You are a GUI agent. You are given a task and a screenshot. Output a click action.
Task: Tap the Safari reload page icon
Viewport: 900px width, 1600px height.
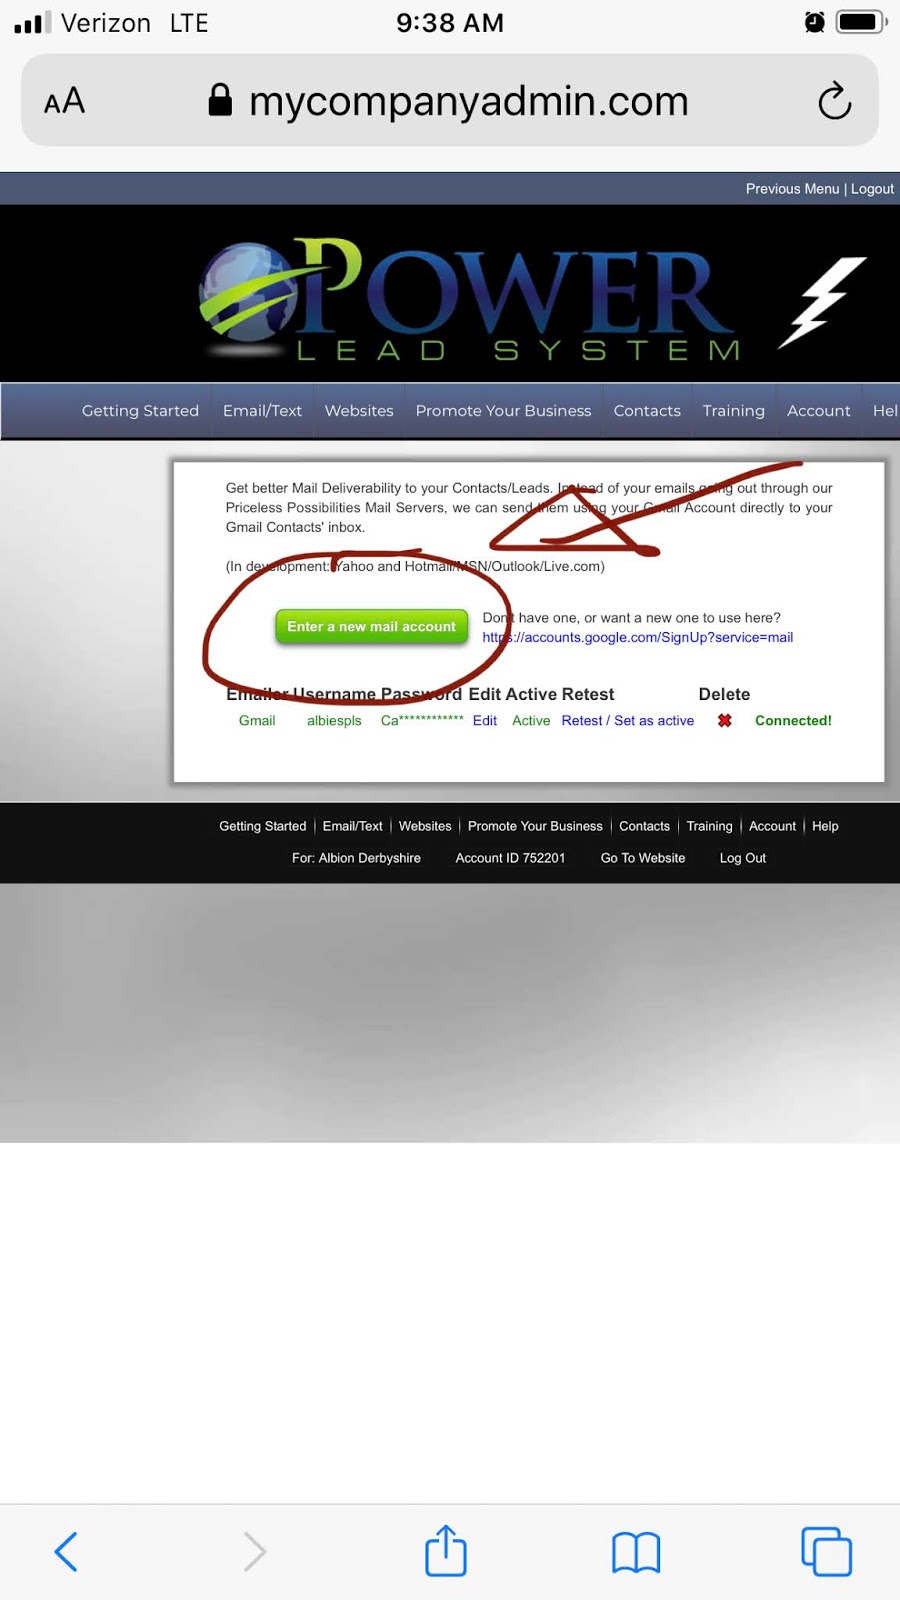pos(834,101)
